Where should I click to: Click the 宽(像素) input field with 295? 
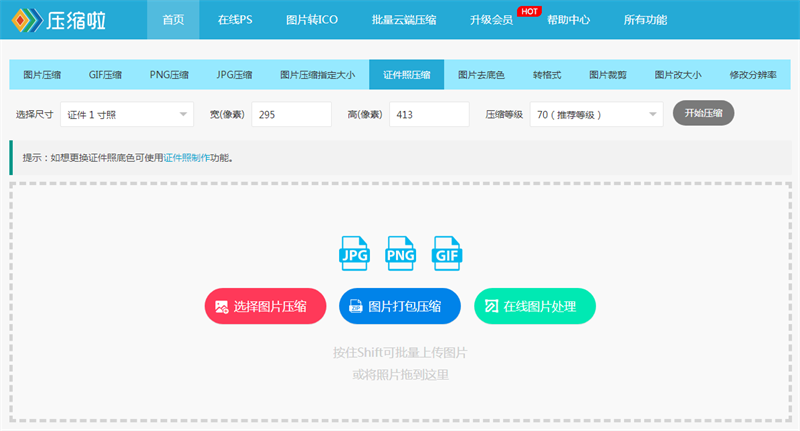(x=291, y=114)
